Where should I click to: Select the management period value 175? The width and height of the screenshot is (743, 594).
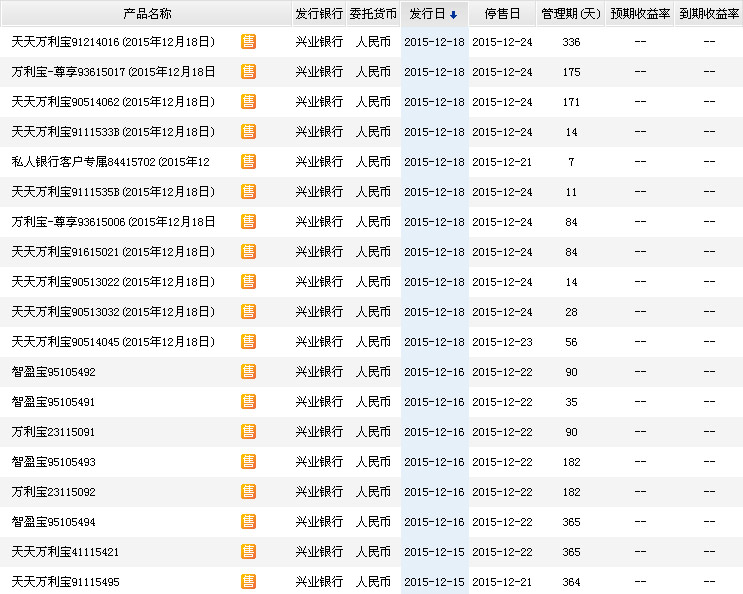point(571,72)
